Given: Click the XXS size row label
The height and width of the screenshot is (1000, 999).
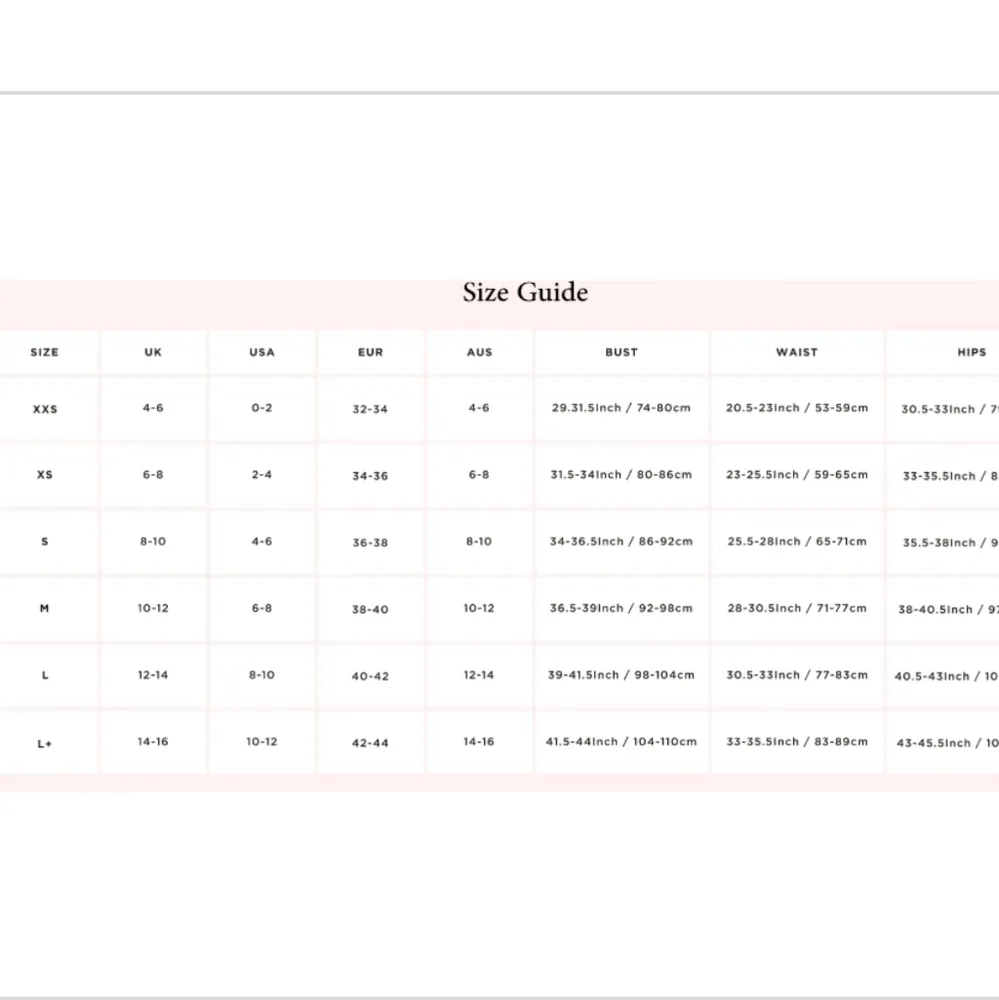Looking at the screenshot, I should (x=45, y=409).
